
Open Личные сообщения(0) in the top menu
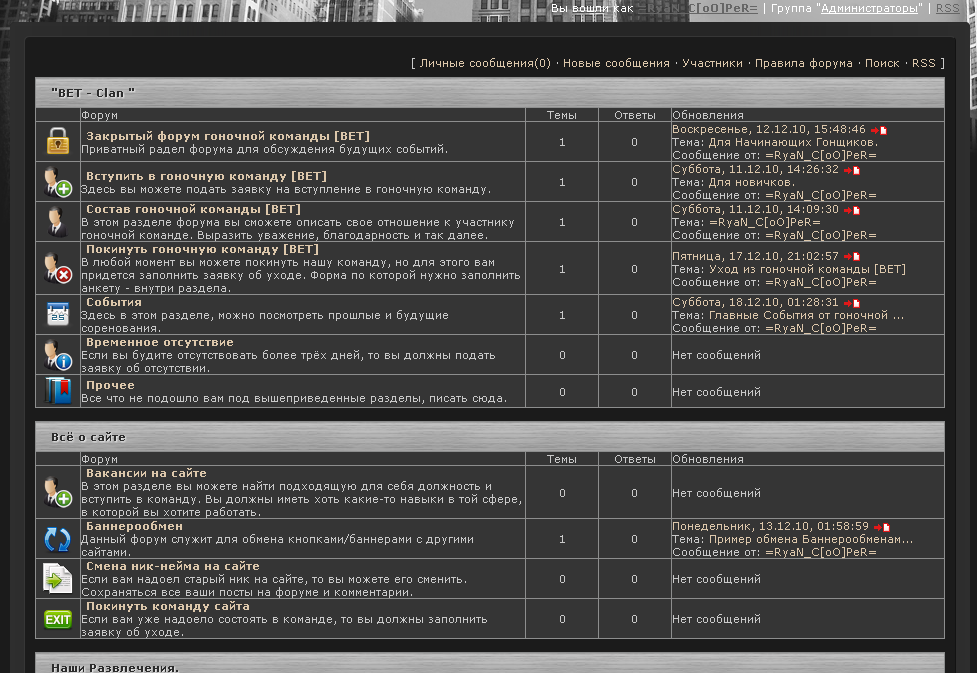485,63
